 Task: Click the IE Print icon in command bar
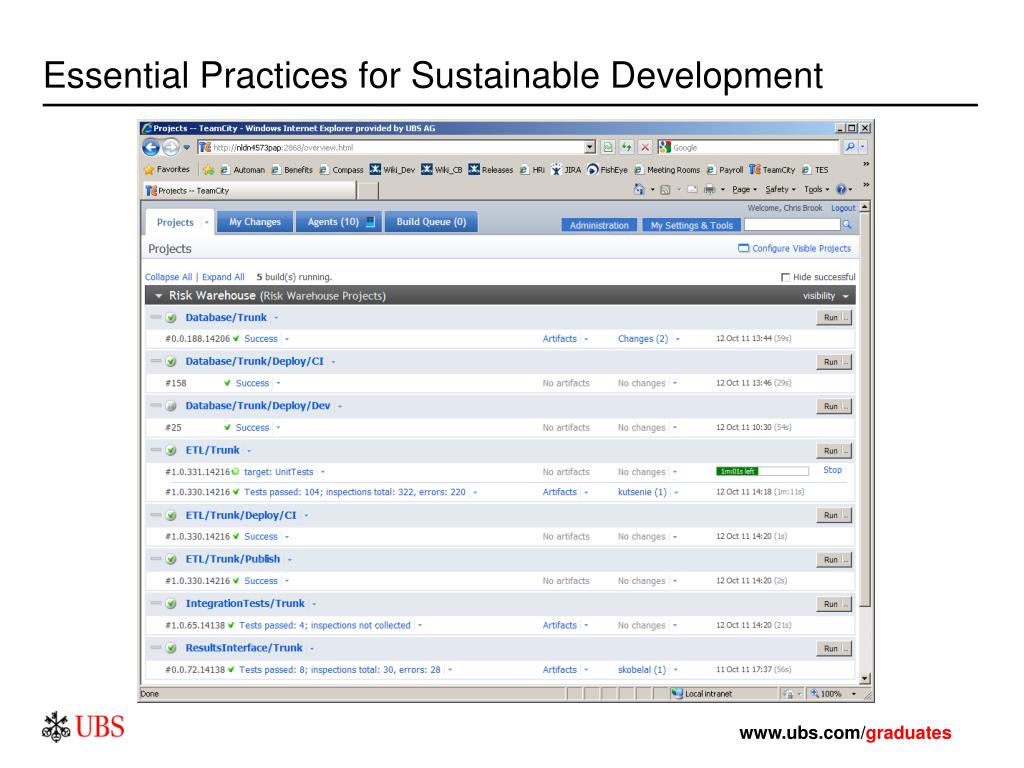(709, 189)
